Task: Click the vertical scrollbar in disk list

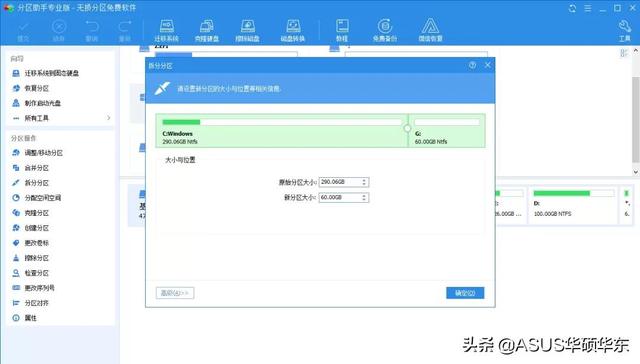Action: click(x=636, y=120)
